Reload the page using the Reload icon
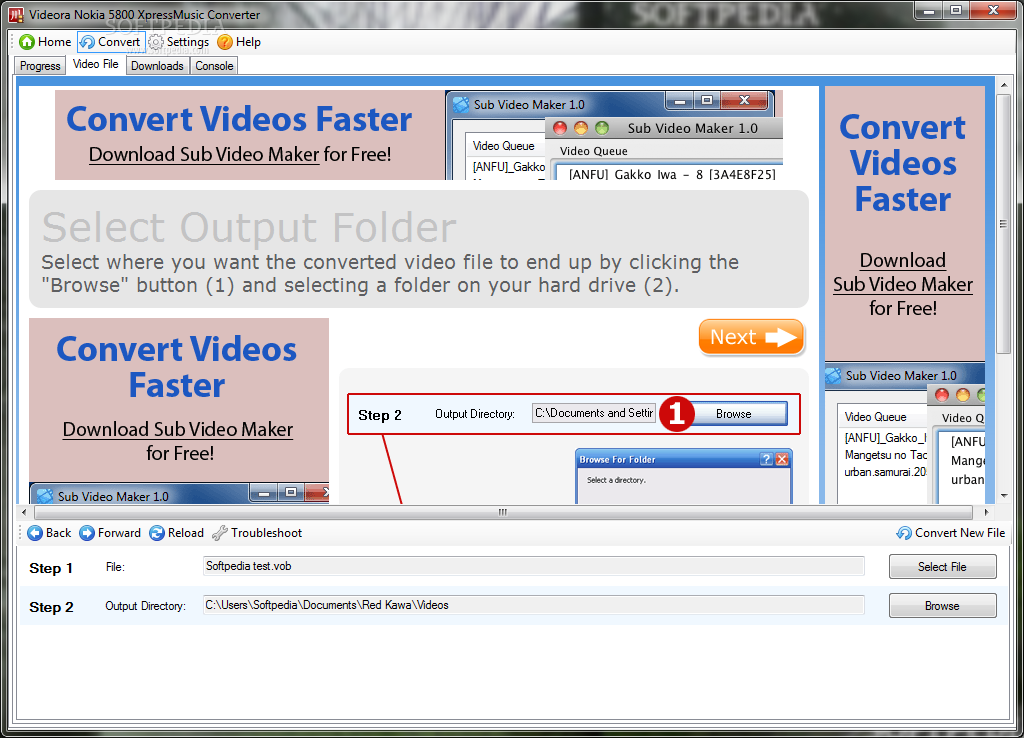1024x738 pixels. 157,533
